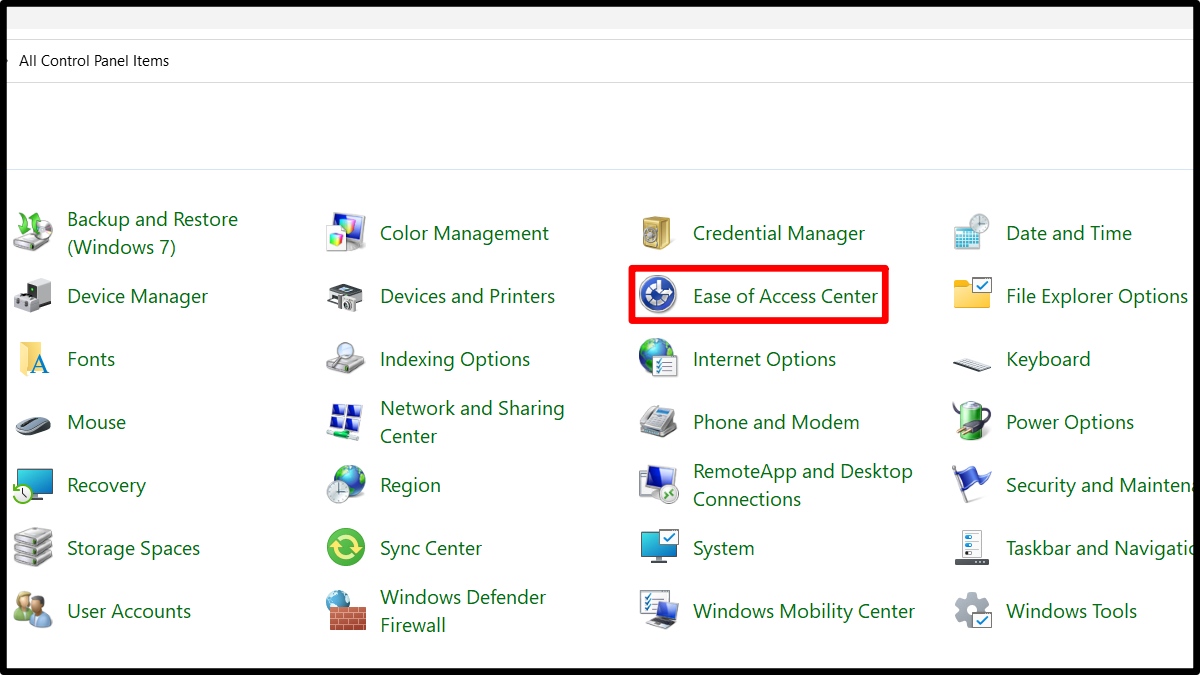
Task: Go to the Date and Time link
Action: pyautogui.click(x=1069, y=233)
